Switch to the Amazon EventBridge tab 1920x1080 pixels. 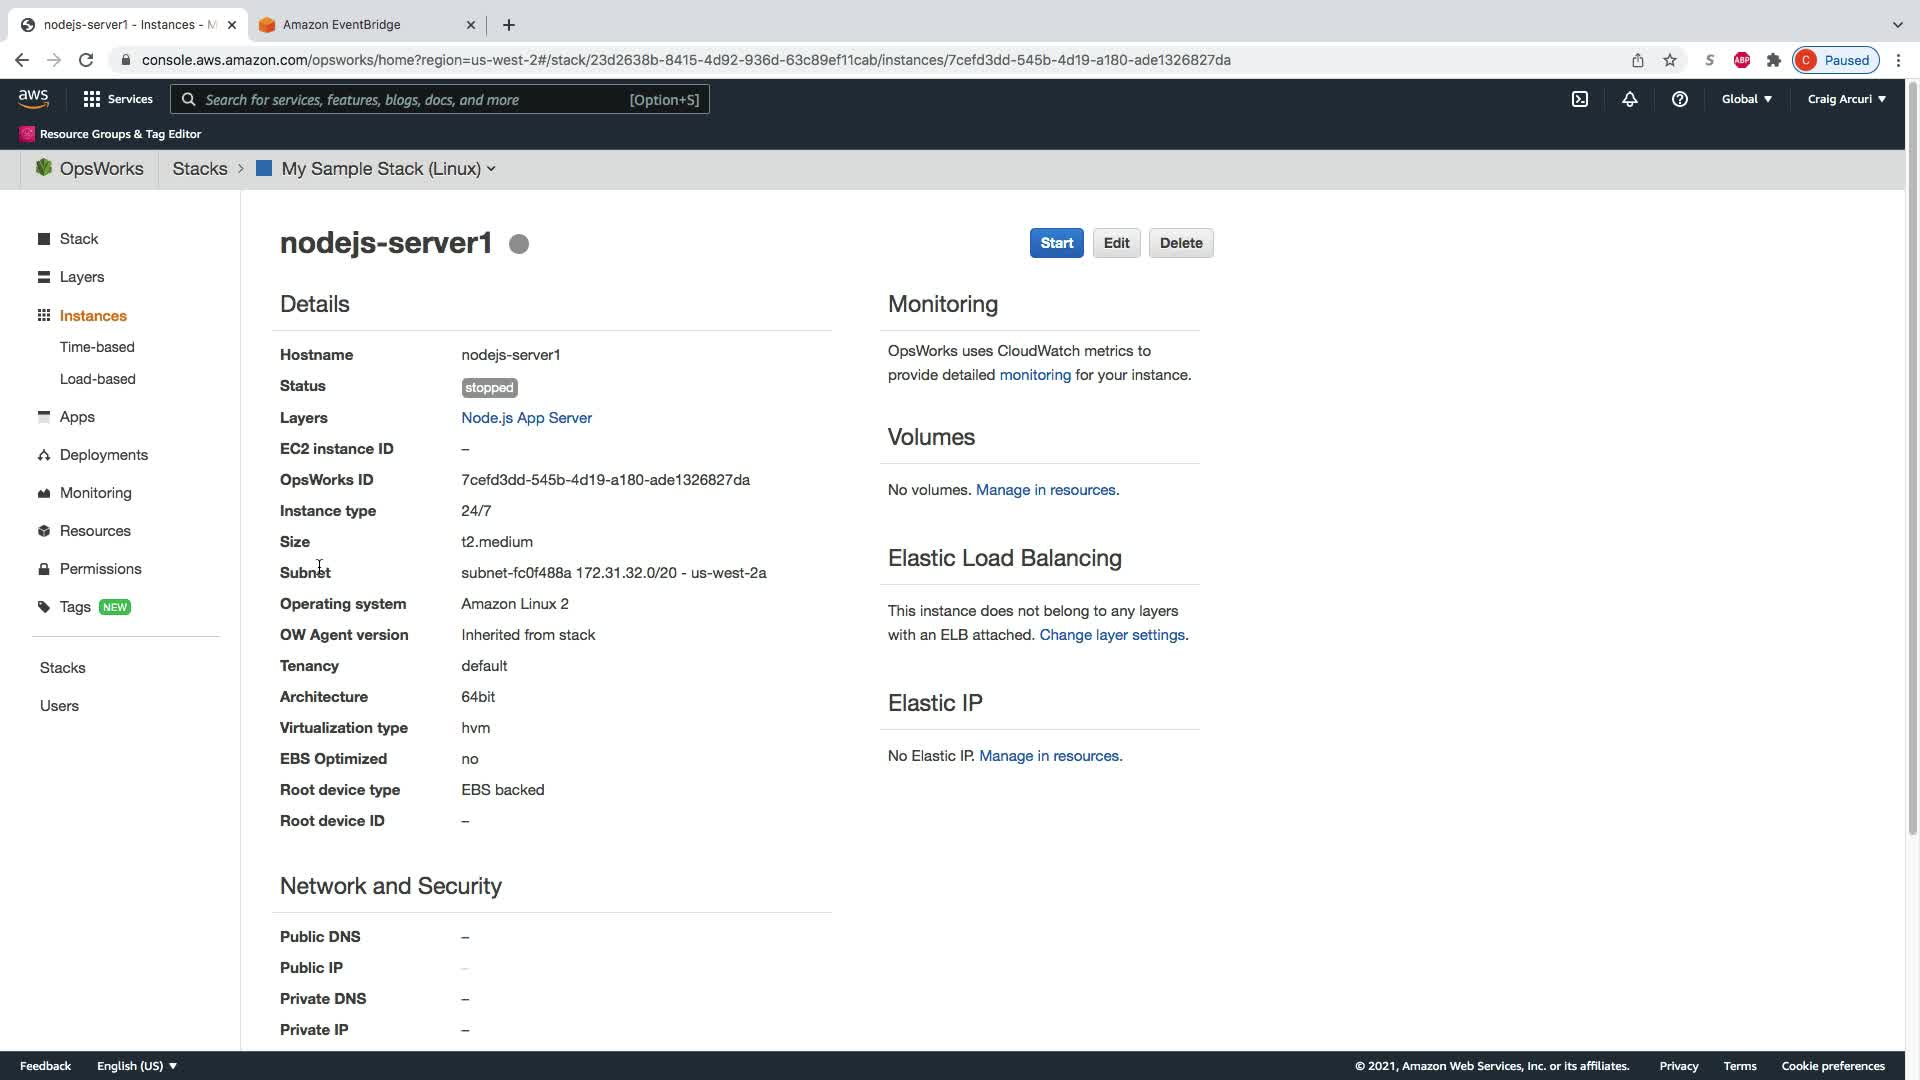tap(342, 25)
